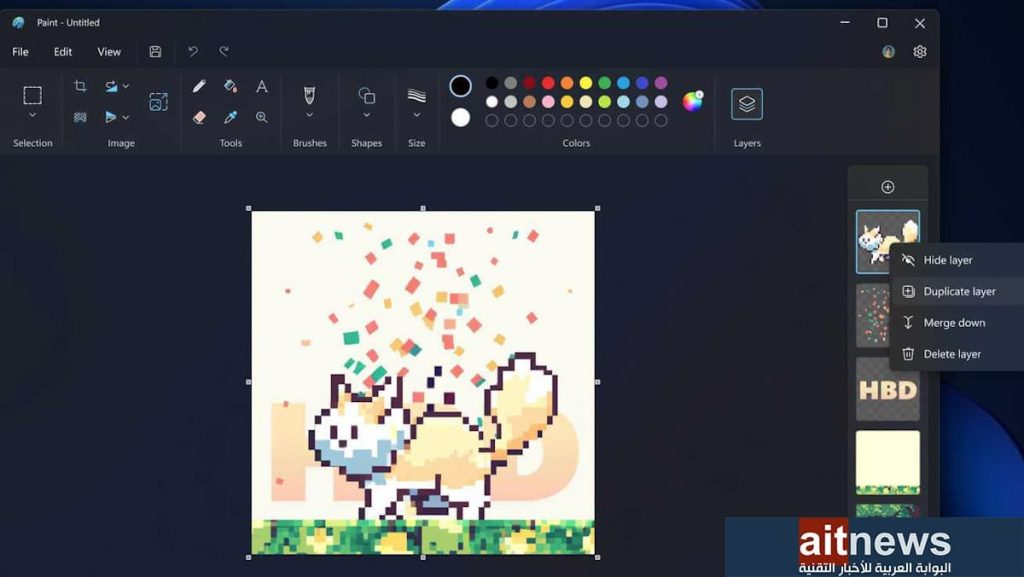This screenshot has width=1024, height=577.
Task: Select the Rotate image icon
Action: click(111, 86)
